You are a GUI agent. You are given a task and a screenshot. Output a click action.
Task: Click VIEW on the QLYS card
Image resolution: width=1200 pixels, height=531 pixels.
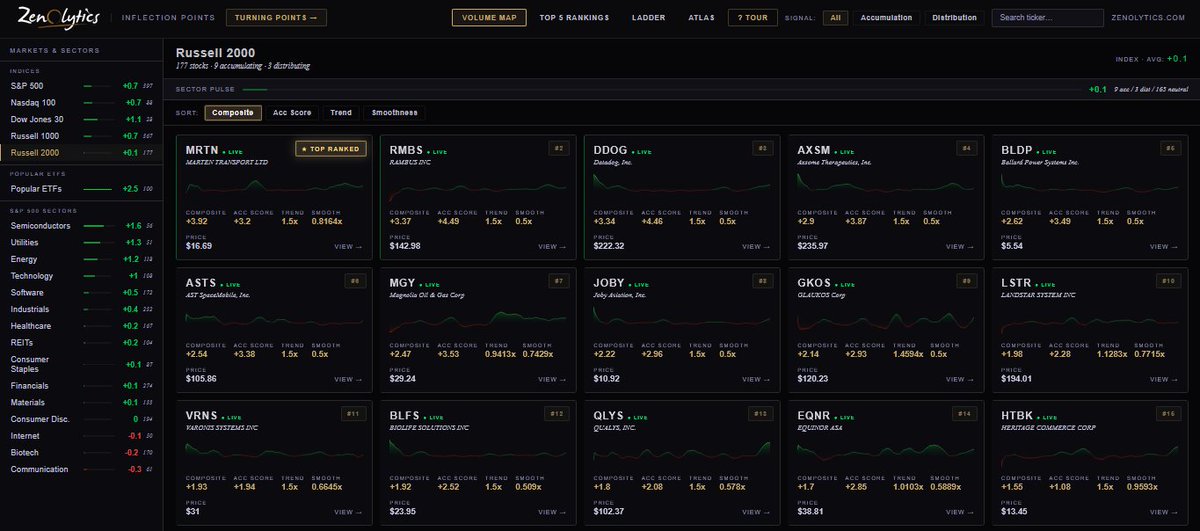[x=756, y=511]
